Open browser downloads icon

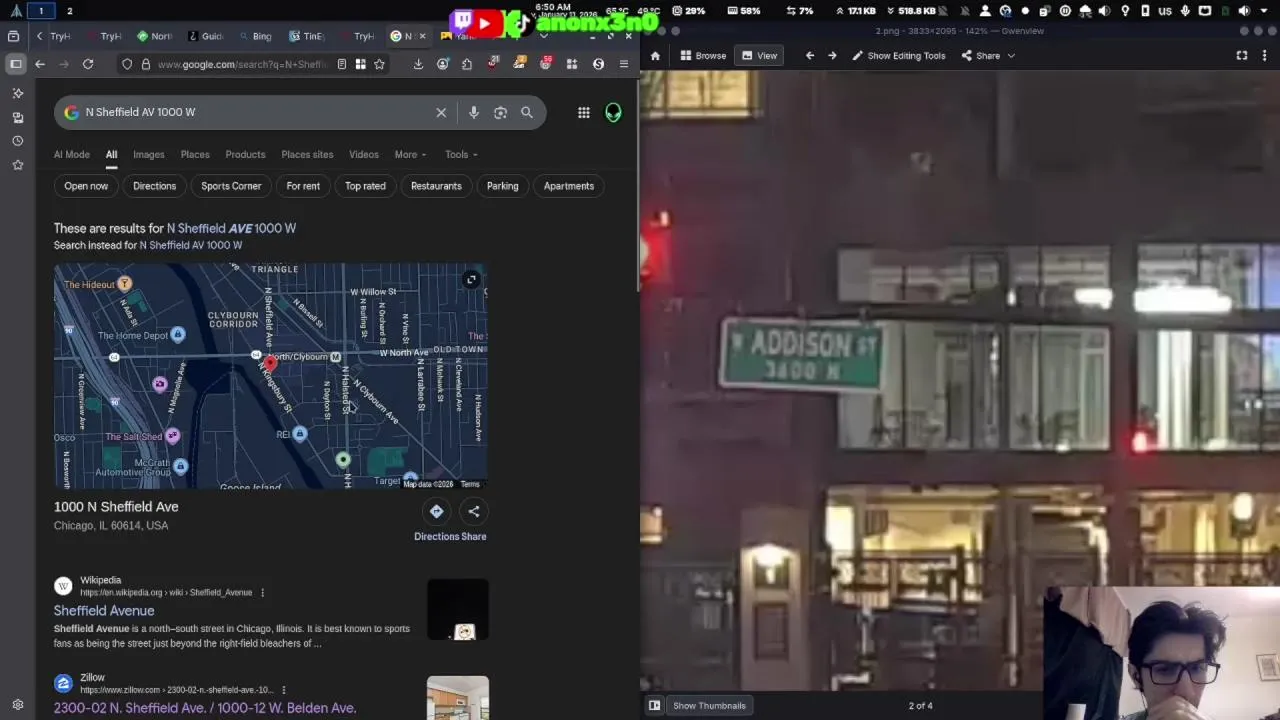(418, 64)
